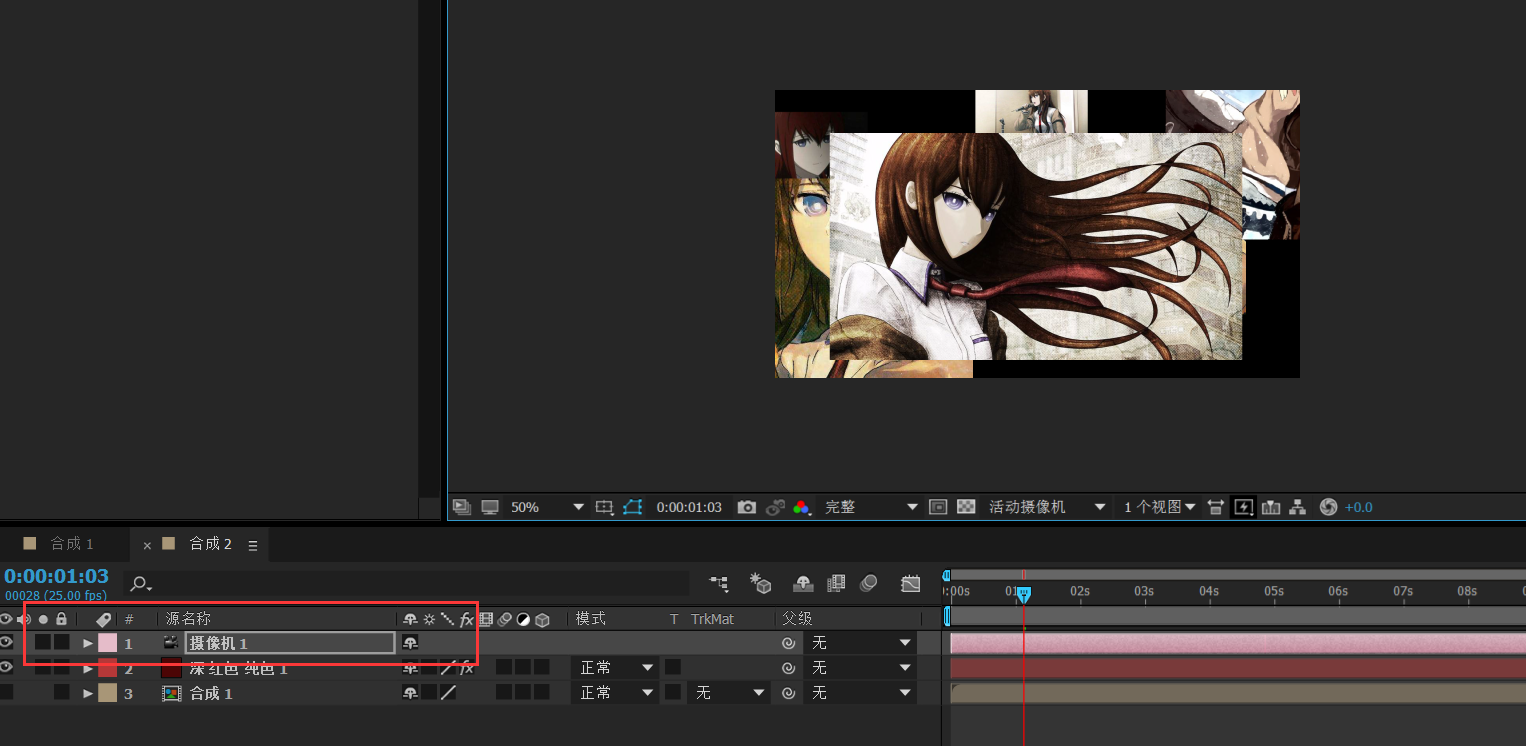Viewport: 1526px width, 746px height.
Task: Click the 模式 column header
Action: click(590, 620)
